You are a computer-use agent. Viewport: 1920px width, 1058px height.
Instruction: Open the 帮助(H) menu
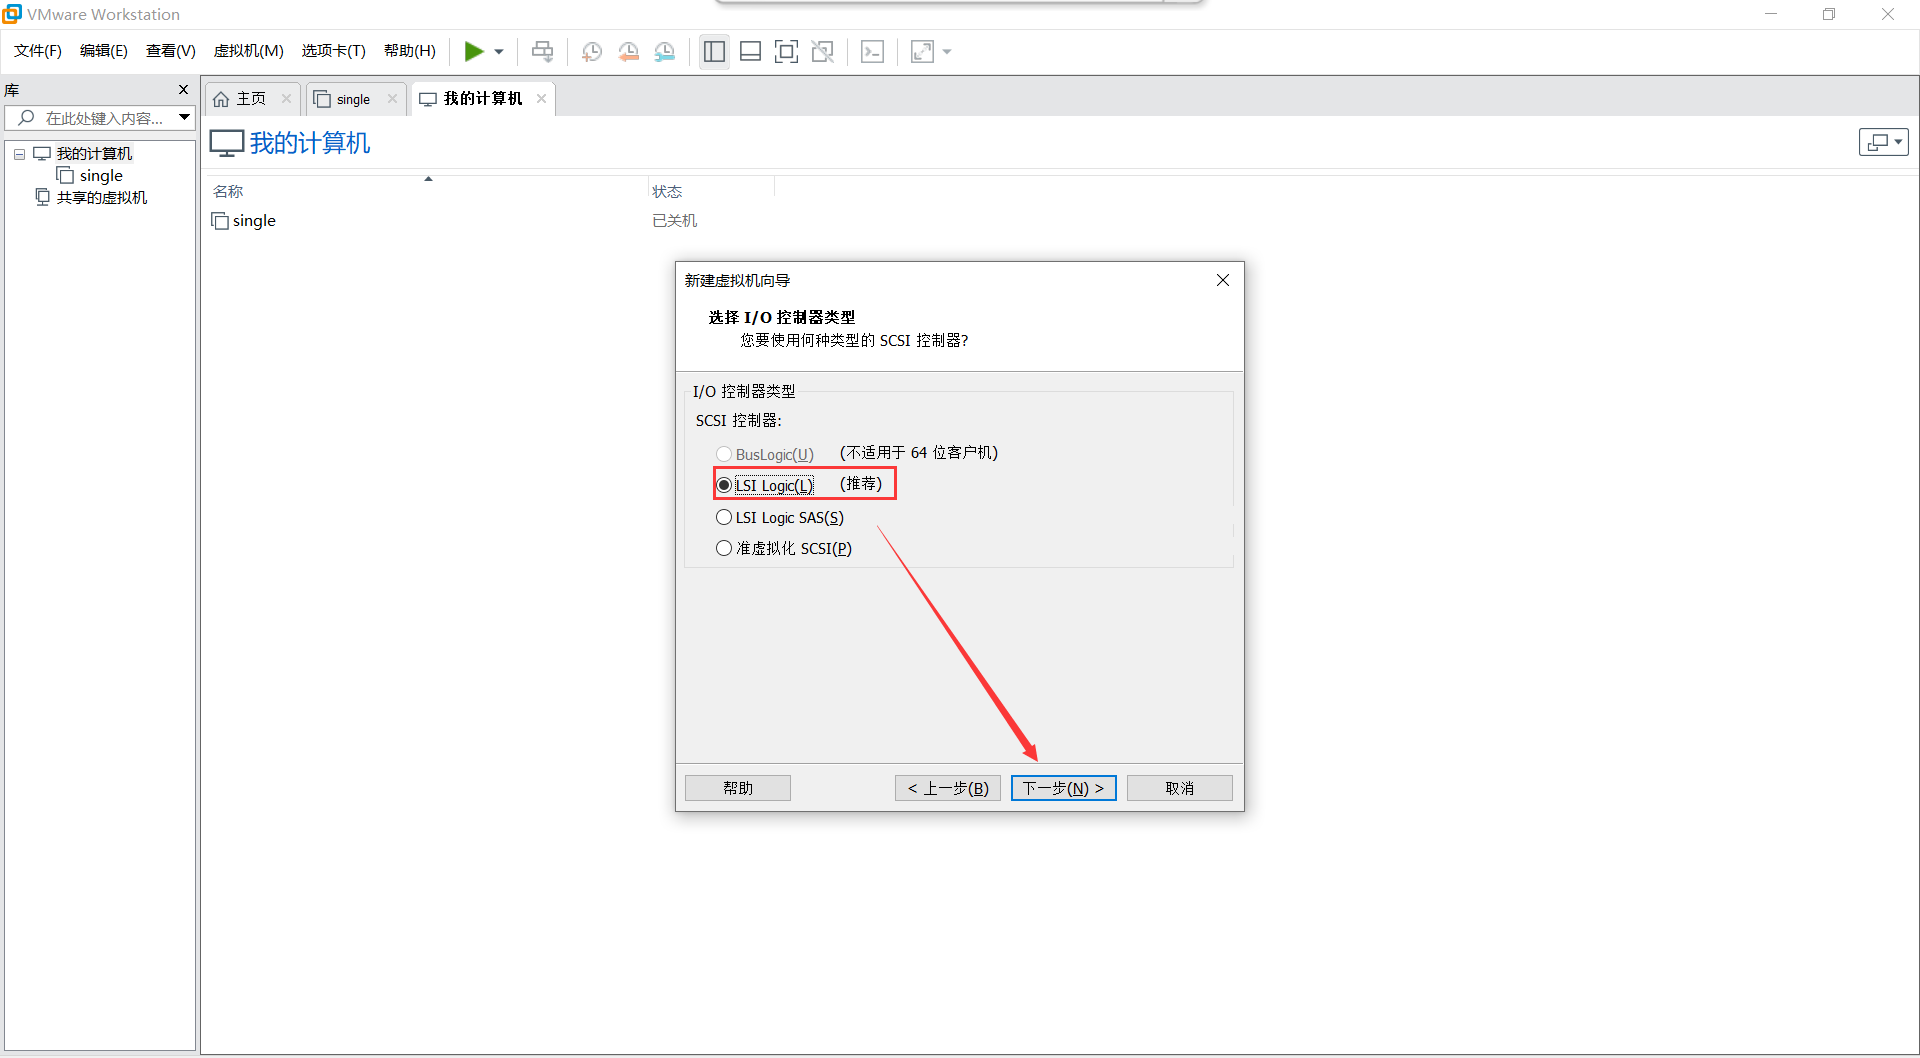tap(410, 51)
